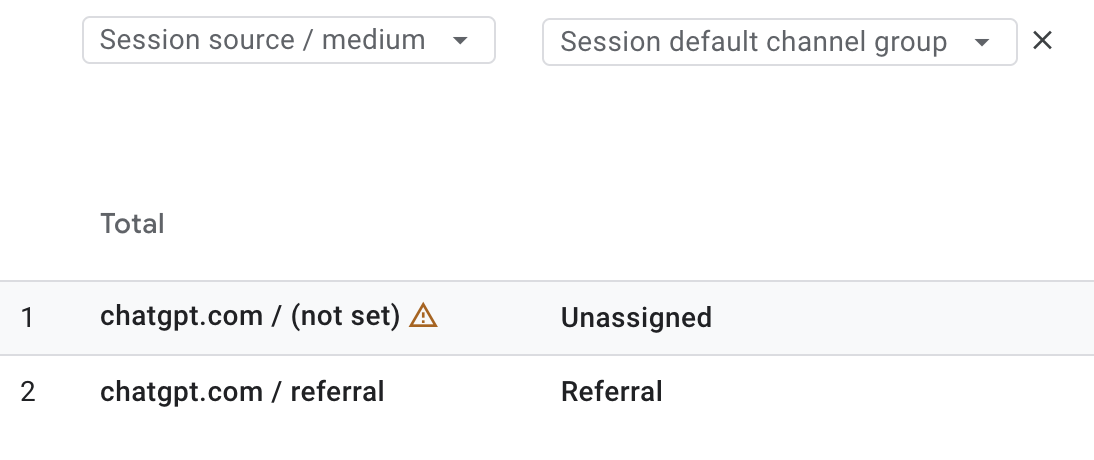Click row number 2 in the table

(28, 391)
